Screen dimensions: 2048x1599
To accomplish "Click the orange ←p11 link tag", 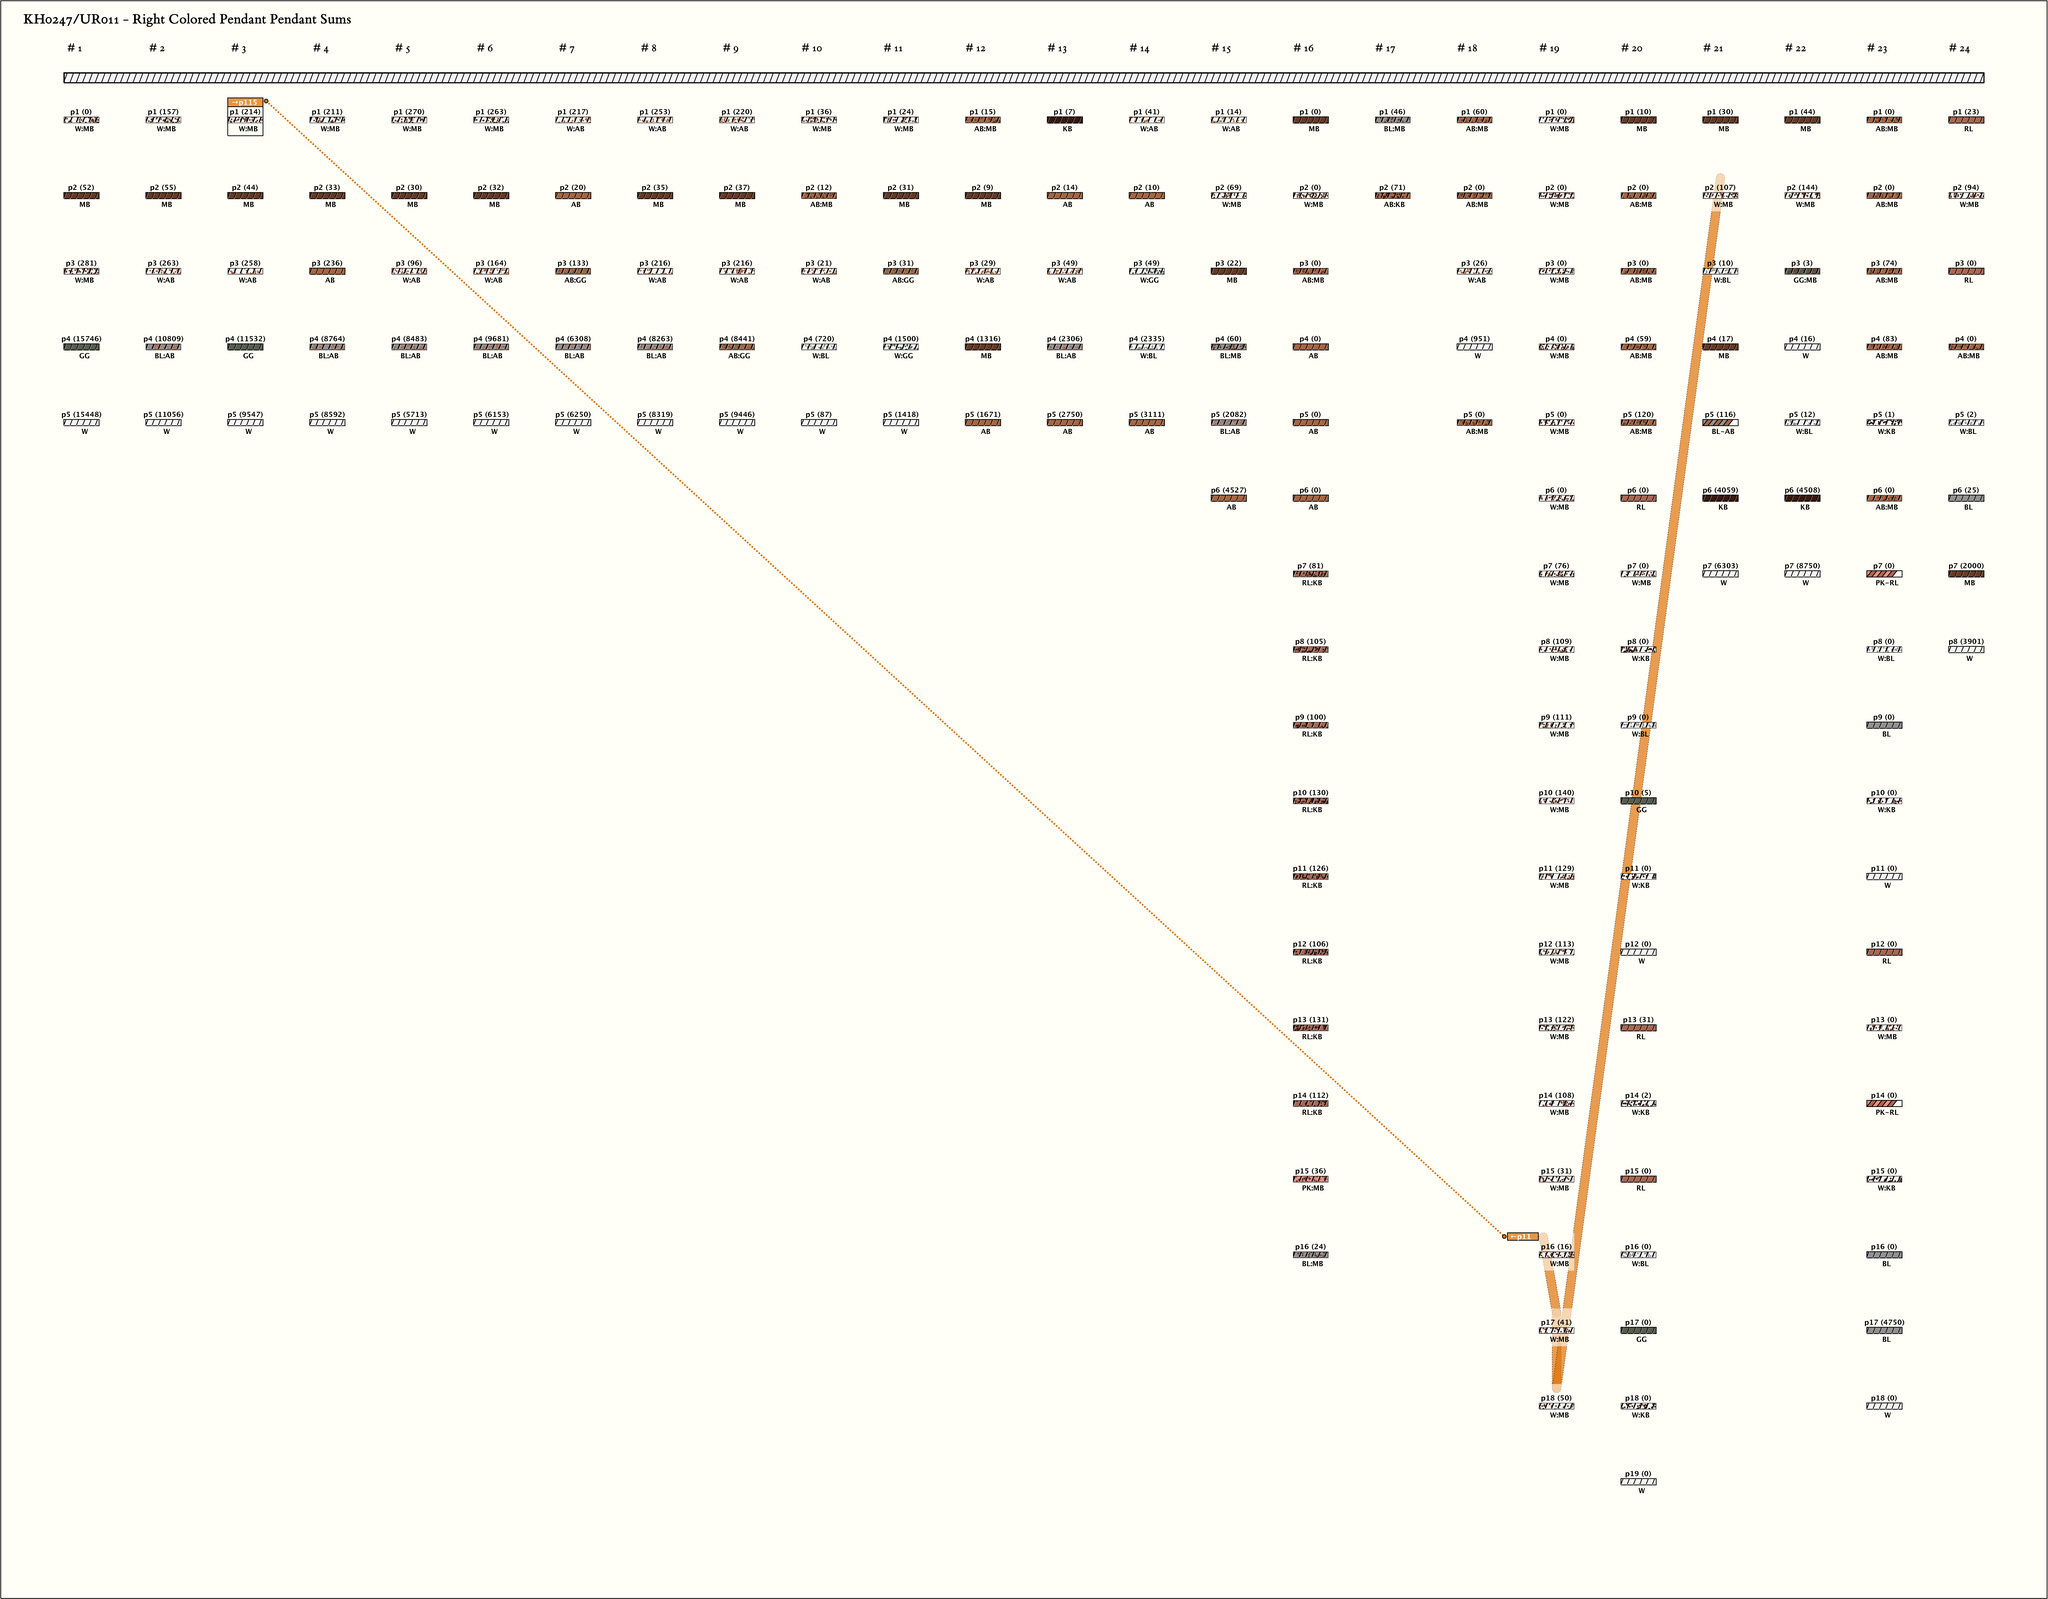I will coord(1522,1237).
